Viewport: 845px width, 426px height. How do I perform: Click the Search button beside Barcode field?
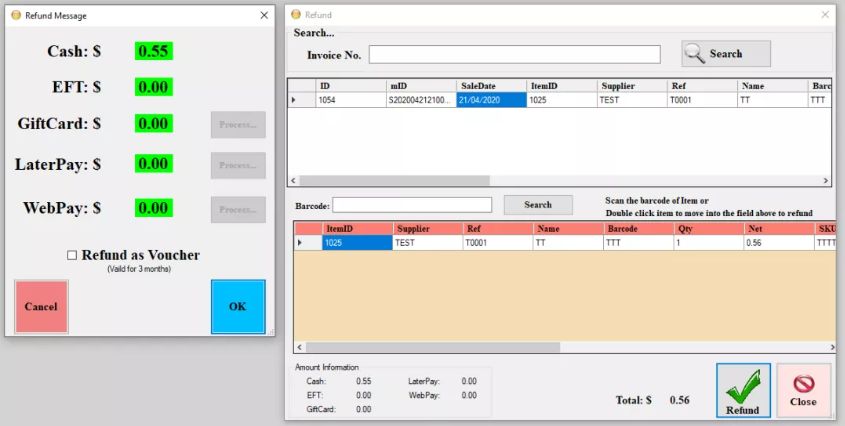(x=538, y=205)
